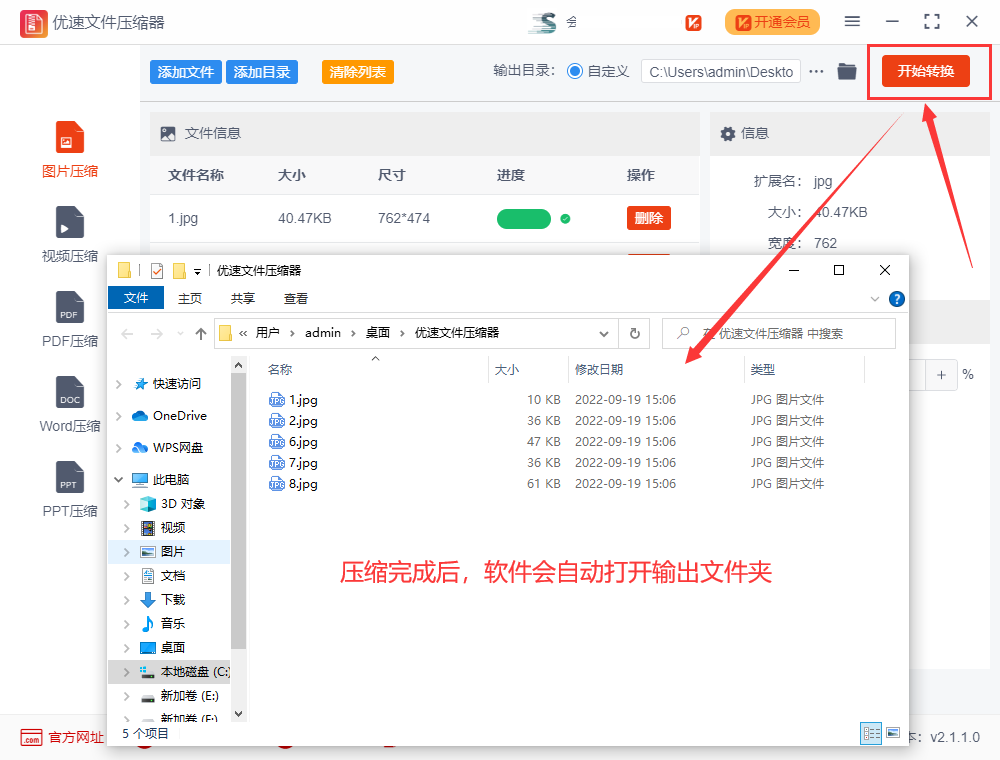Image resolution: width=1000 pixels, height=760 pixels.
Task: Click the 开始转换 button
Action: pyautogui.click(x=926, y=71)
